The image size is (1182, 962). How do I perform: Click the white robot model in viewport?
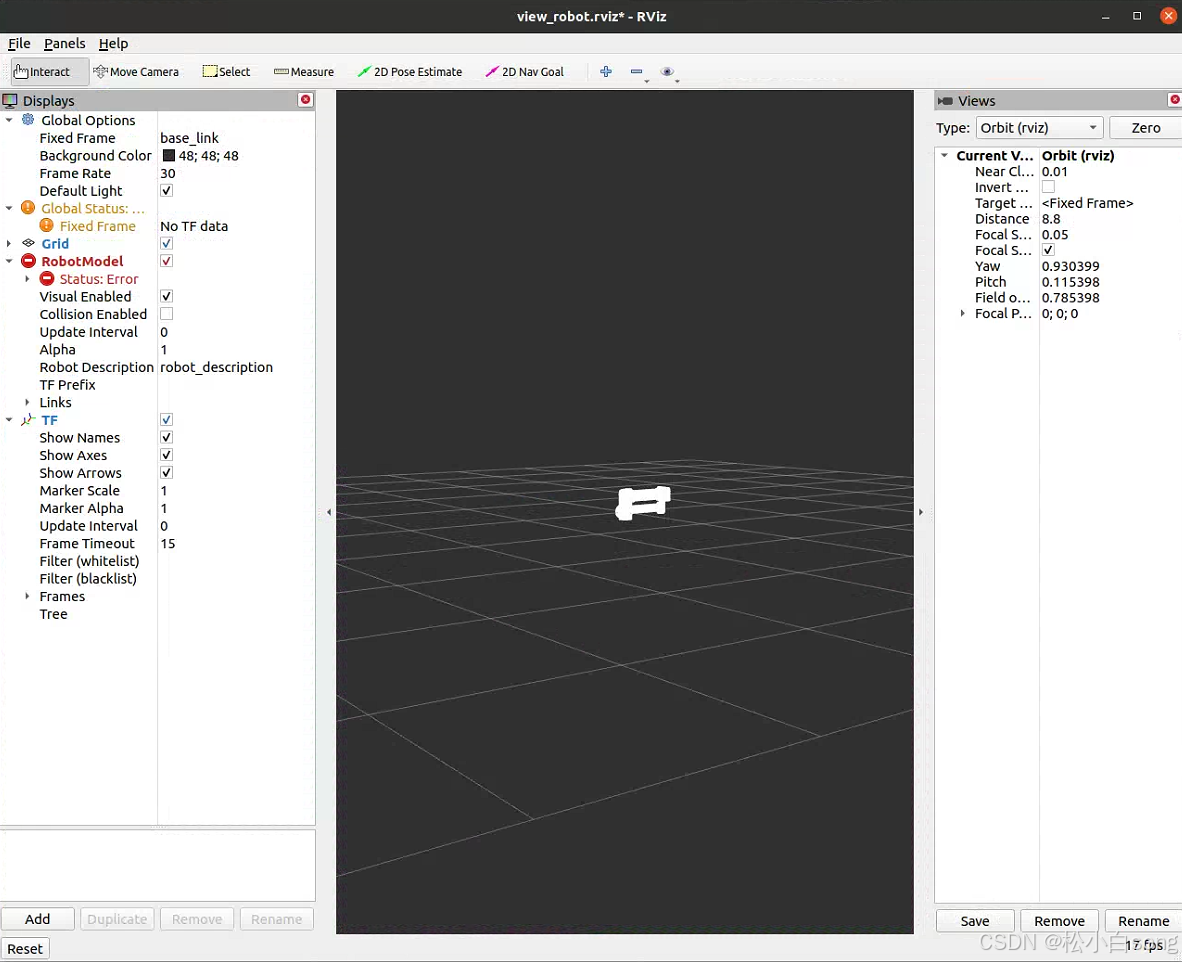click(643, 503)
